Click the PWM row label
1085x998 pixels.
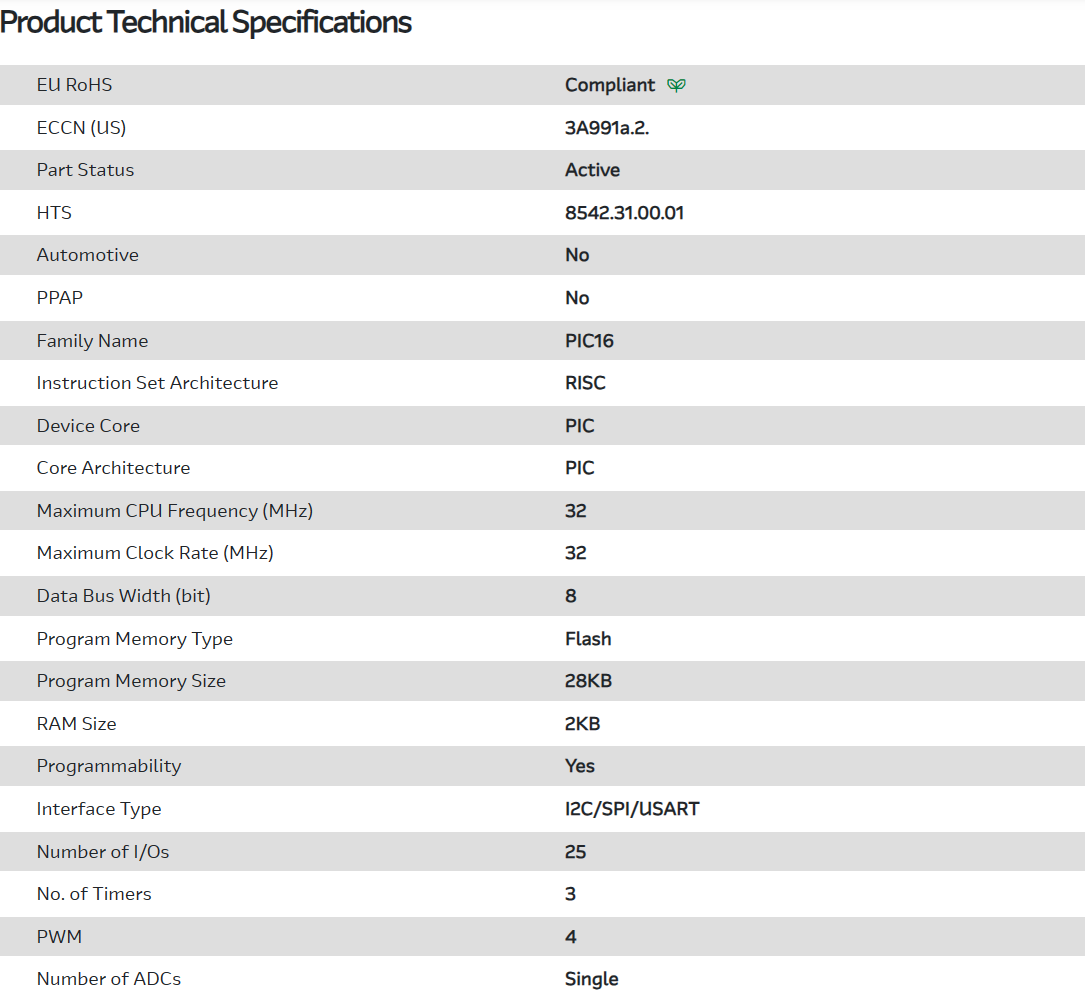click(x=59, y=937)
